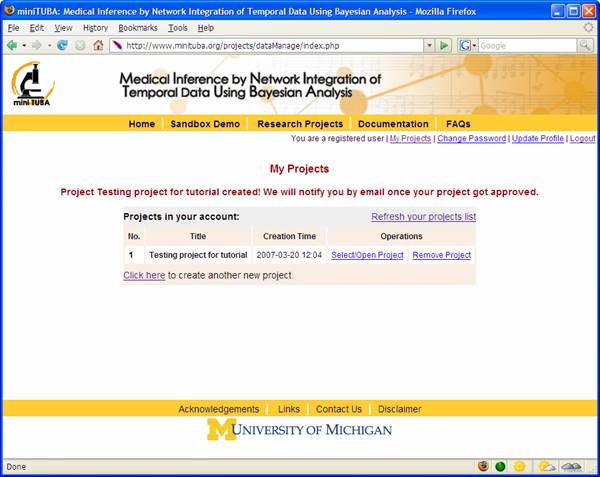The width and height of the screenshot is (600, 477).
Task: Open the FAQs navigation tab
Action: click(x=458, y=124)
